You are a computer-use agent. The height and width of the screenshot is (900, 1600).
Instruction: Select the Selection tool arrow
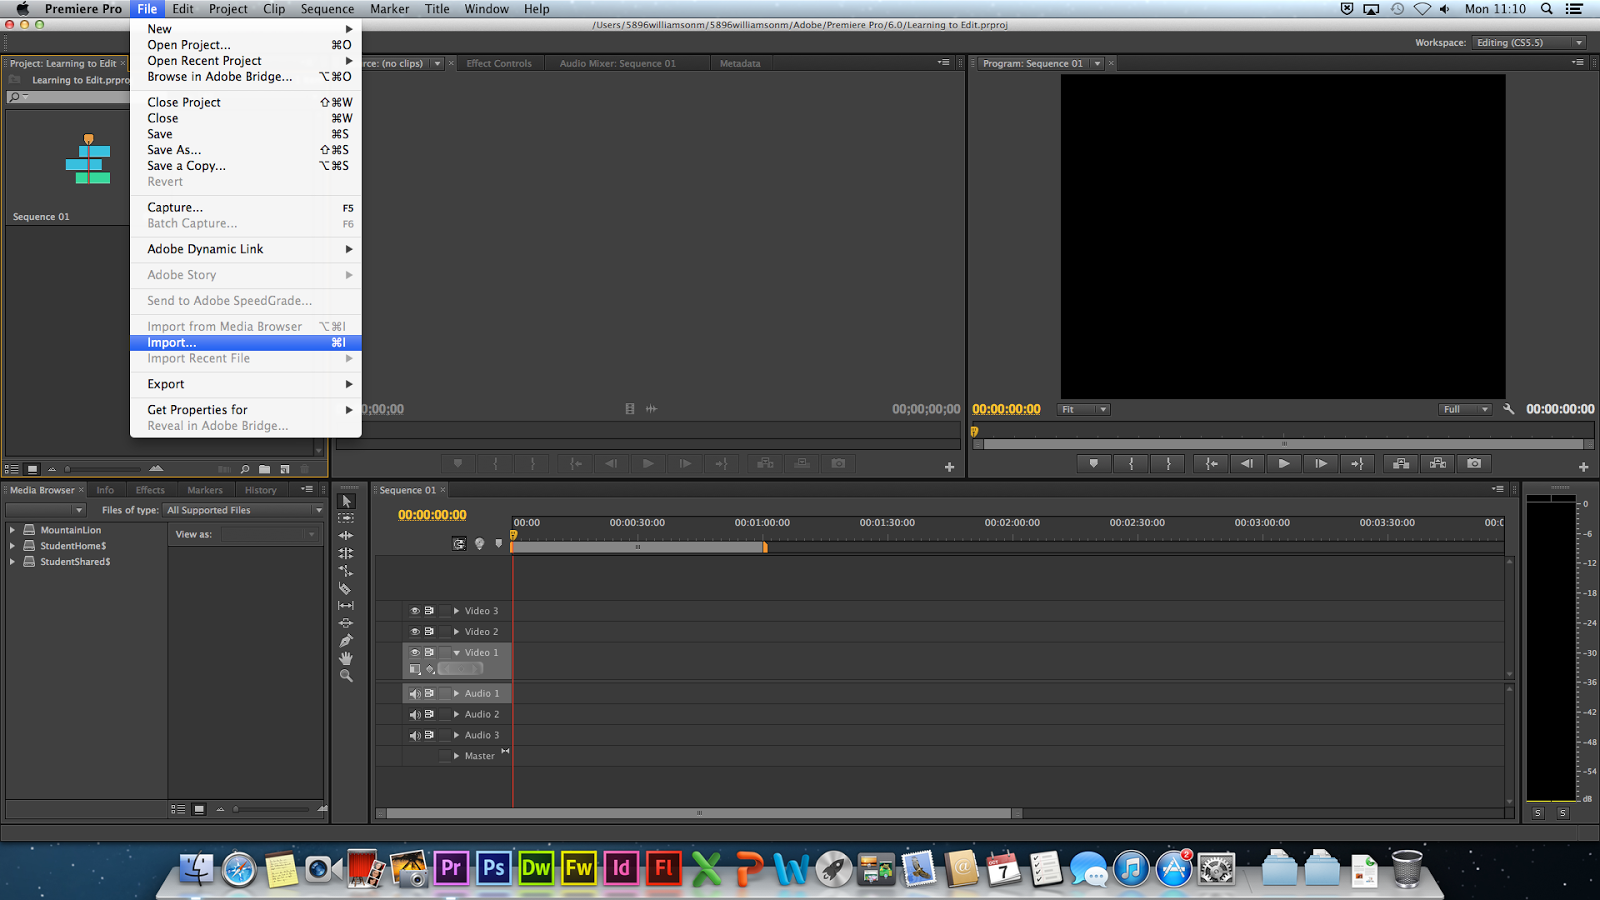pos(347,501)
